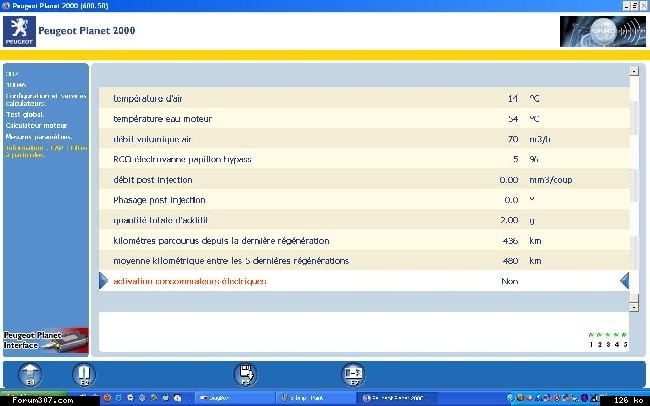The width and height of the screenshot is (650, 406).
Task: Select the 'débit post injection' row
Action: pos(364,180)
